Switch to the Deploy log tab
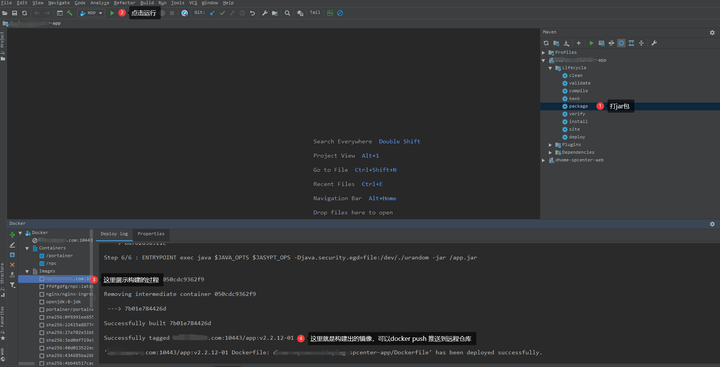 (x=114, y=234)
